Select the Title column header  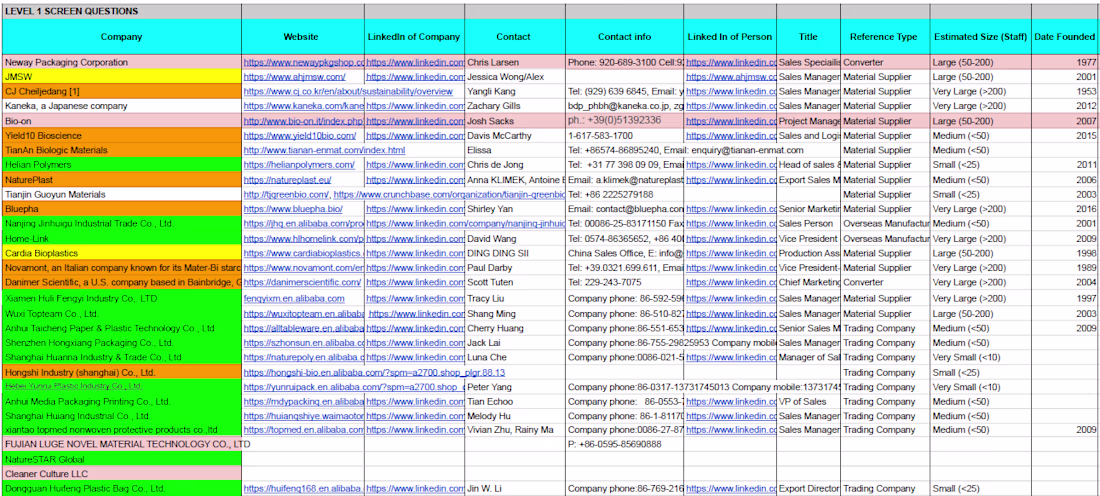click(x=808, y=36)
